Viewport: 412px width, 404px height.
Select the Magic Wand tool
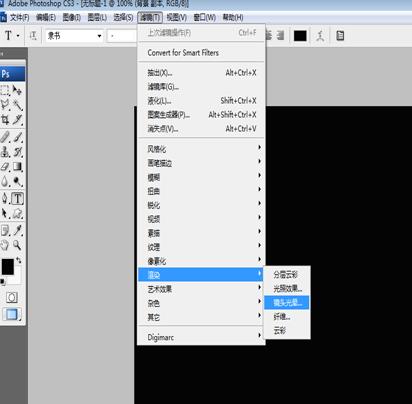(17, 105)
